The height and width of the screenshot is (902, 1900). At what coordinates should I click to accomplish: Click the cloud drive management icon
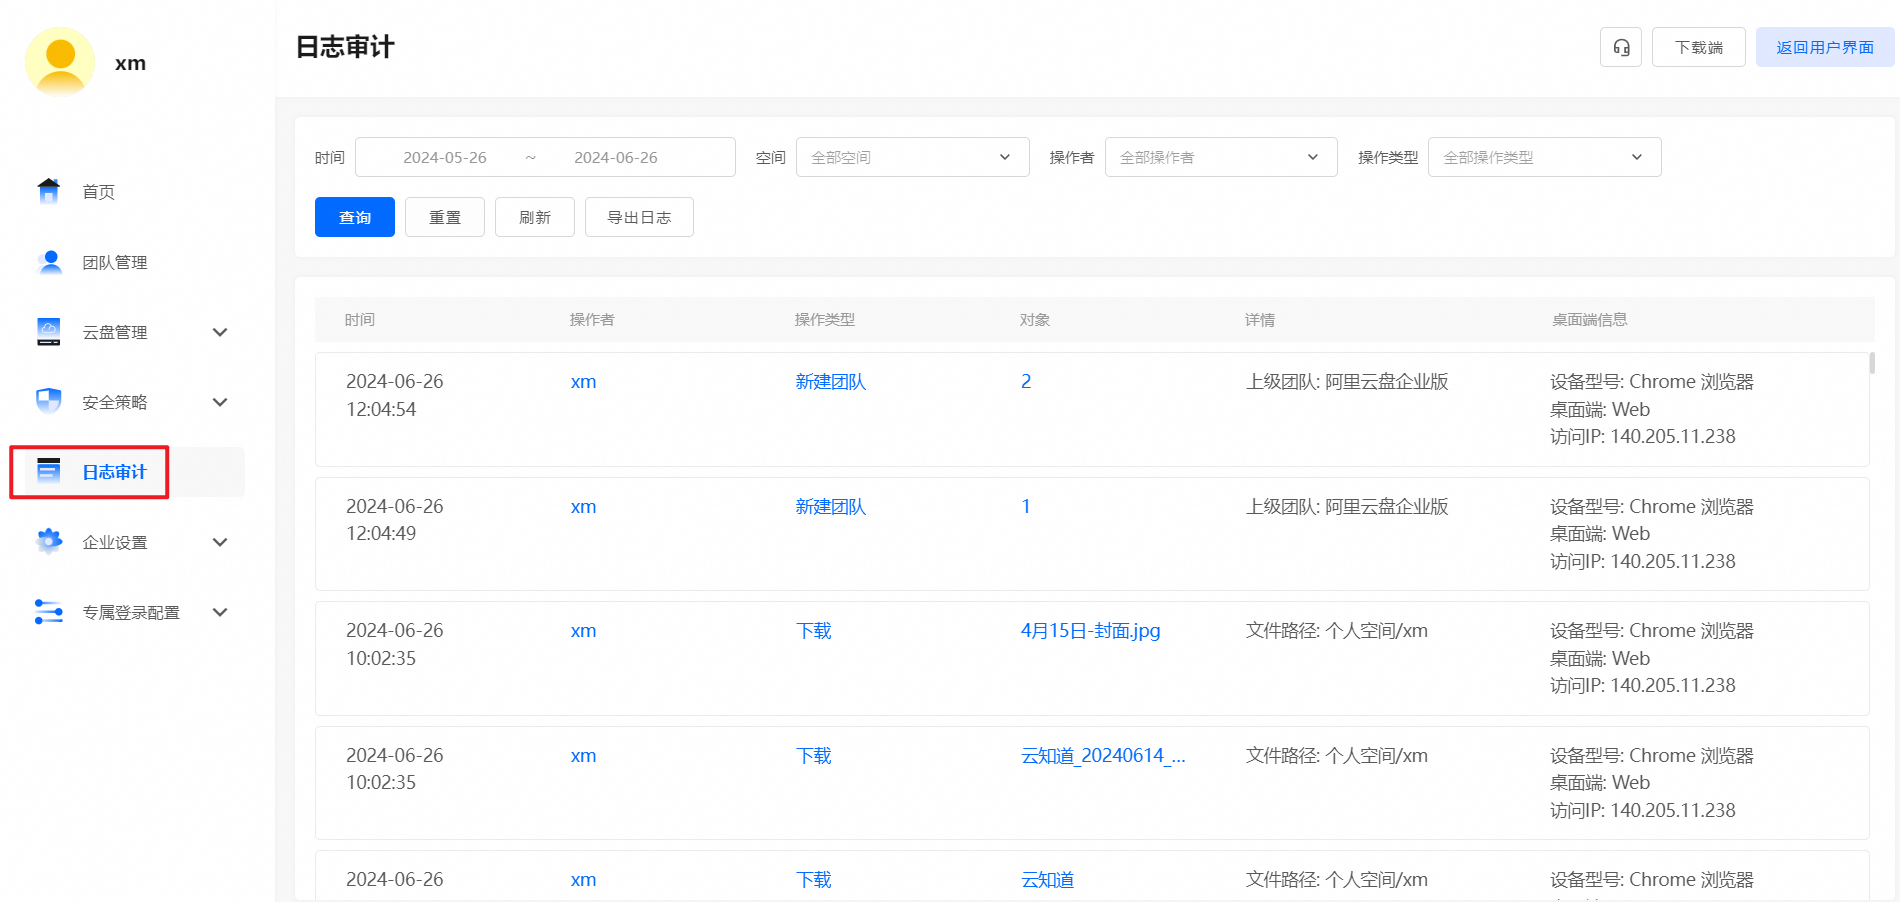click(48, 332)
